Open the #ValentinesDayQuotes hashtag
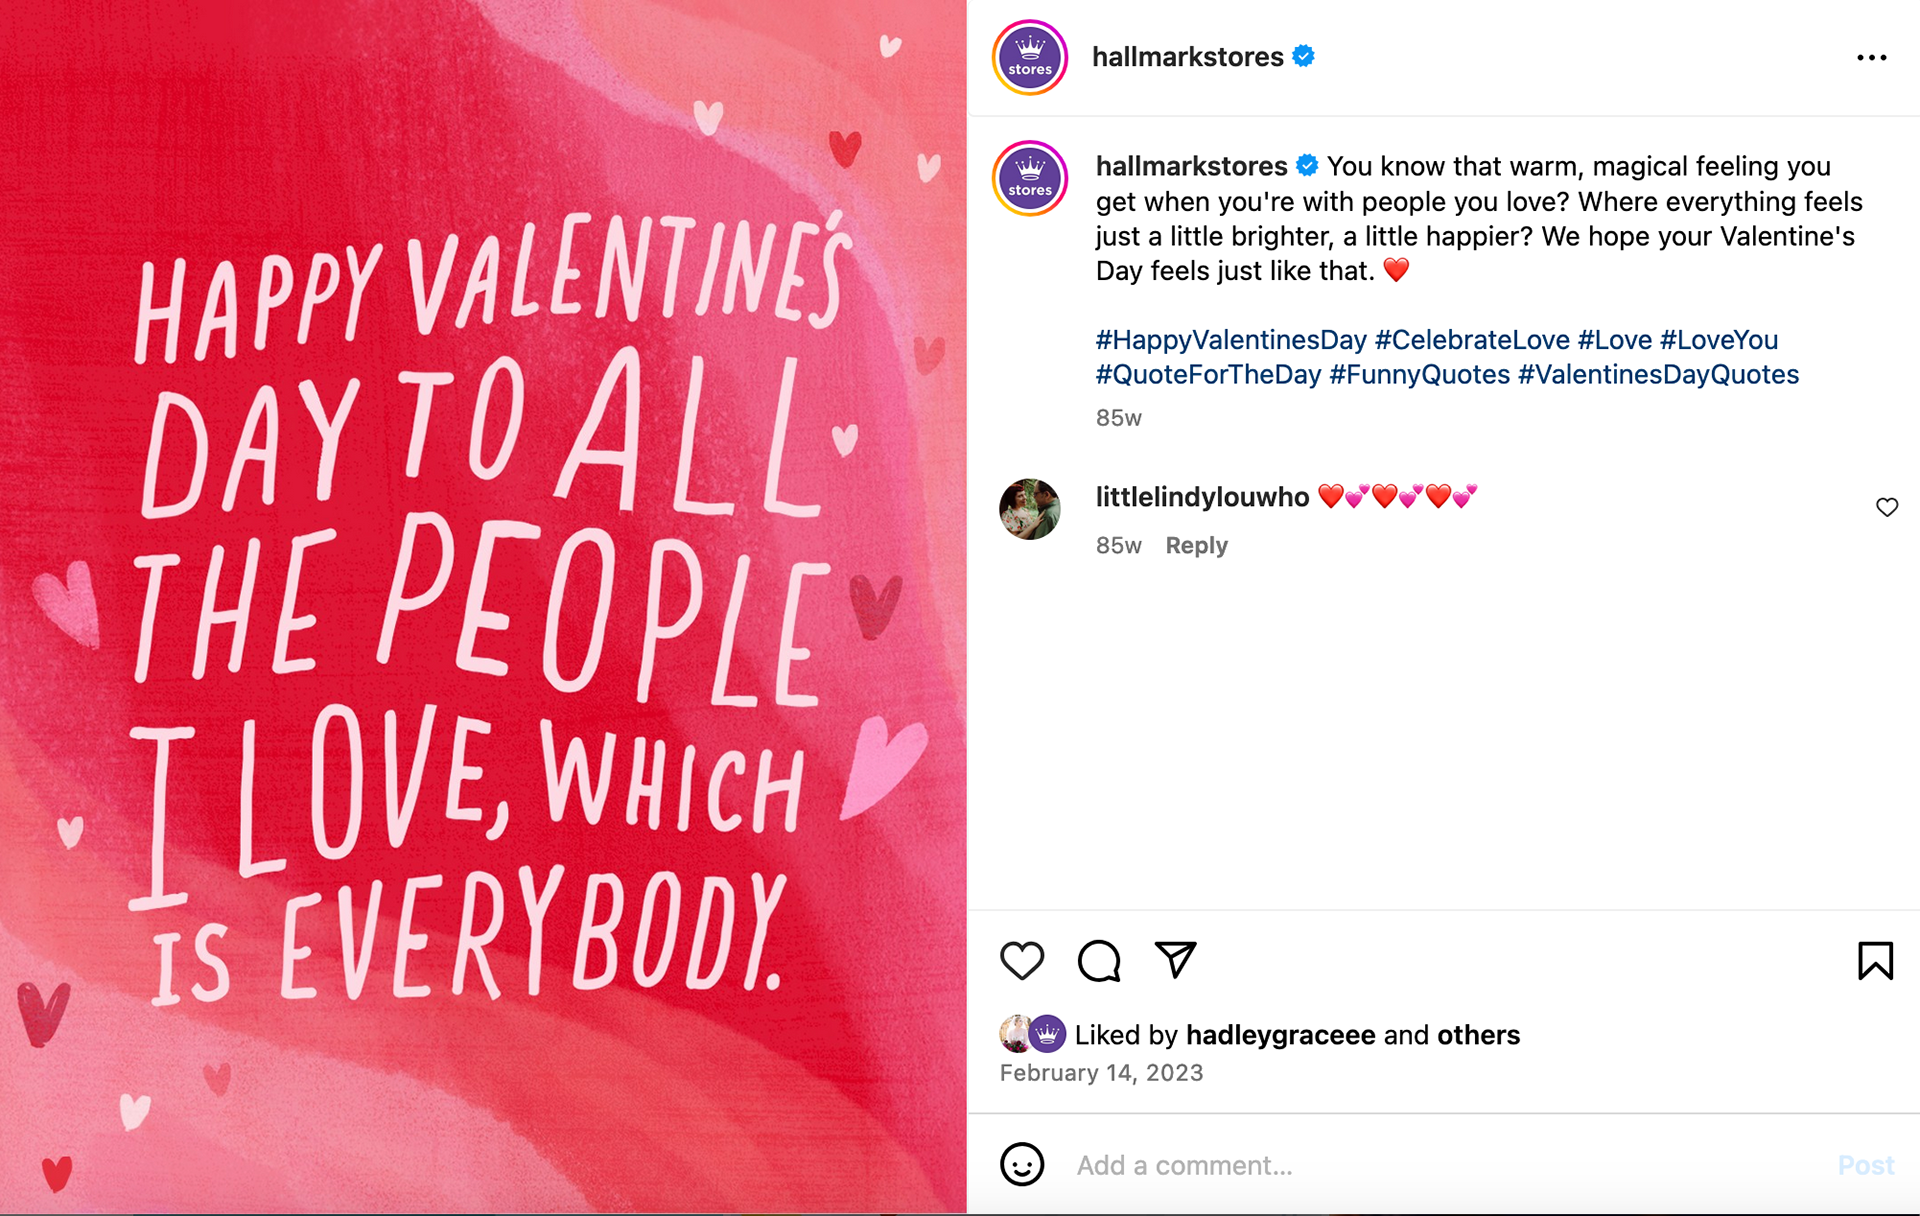This screenshot has width=1920, height=1216. (x=1658, y=375)
